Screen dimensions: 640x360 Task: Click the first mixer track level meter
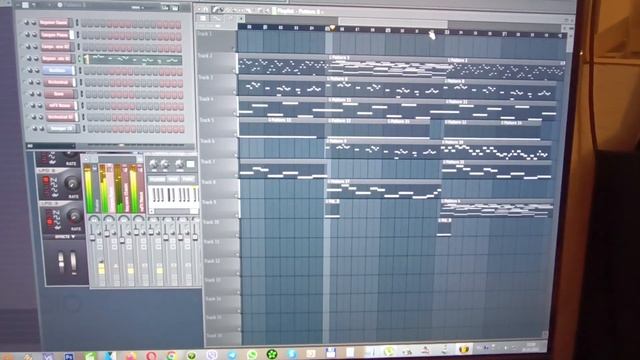coord(89,189)
